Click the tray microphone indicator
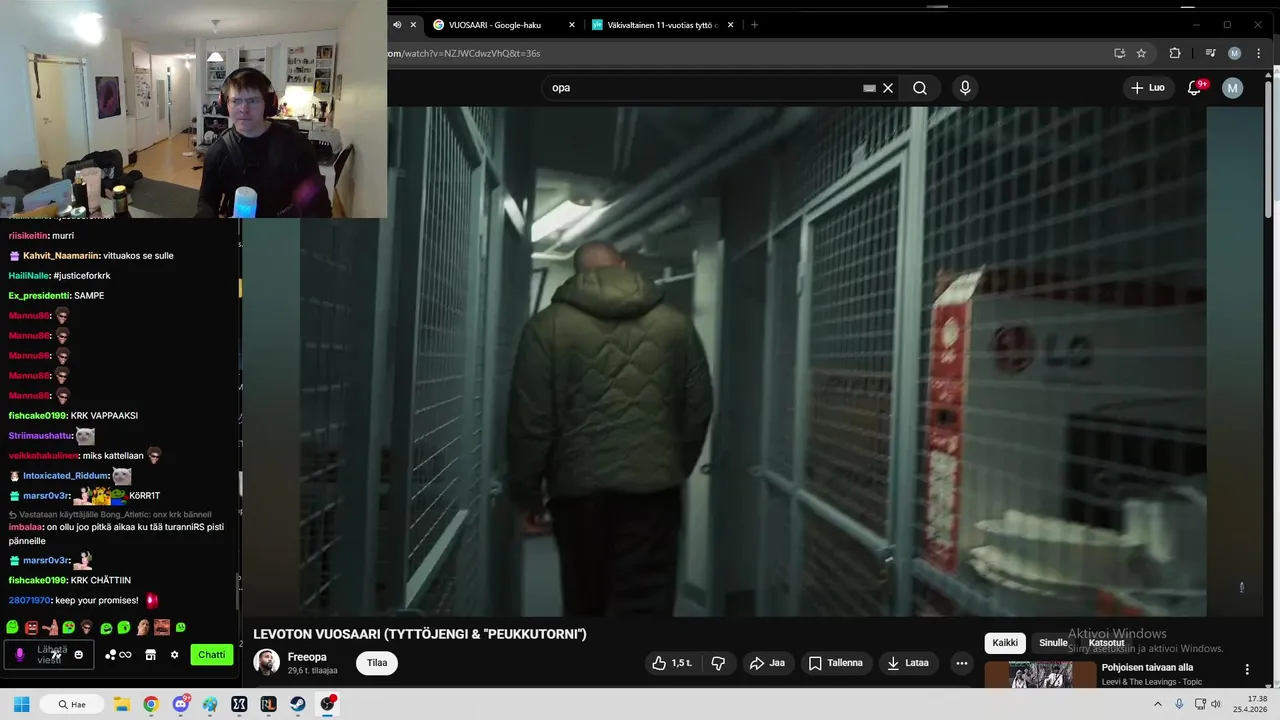The height and width of the screenshot is (720, 1280). (x=1177, y=704)
